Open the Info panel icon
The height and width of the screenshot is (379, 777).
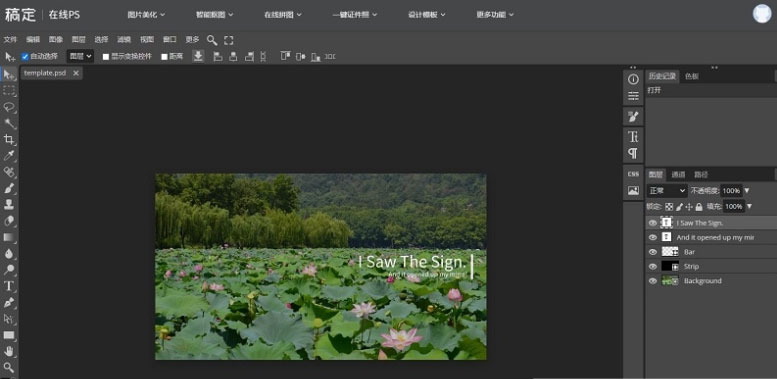click(633, 79)
